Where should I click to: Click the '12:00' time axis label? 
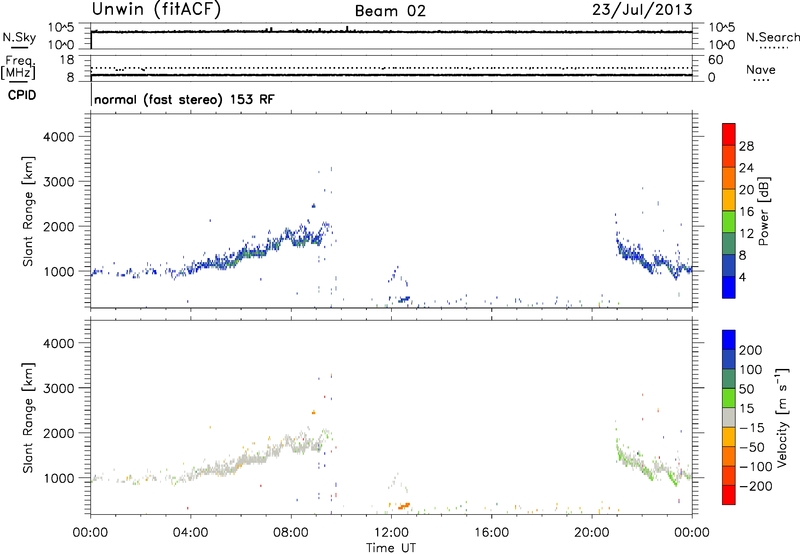pos(391,533)
